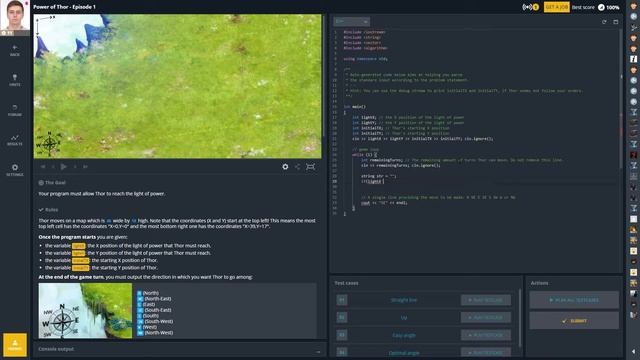Click the Actions panel heading
Screen dimensions: 640x360
[539, 283]
